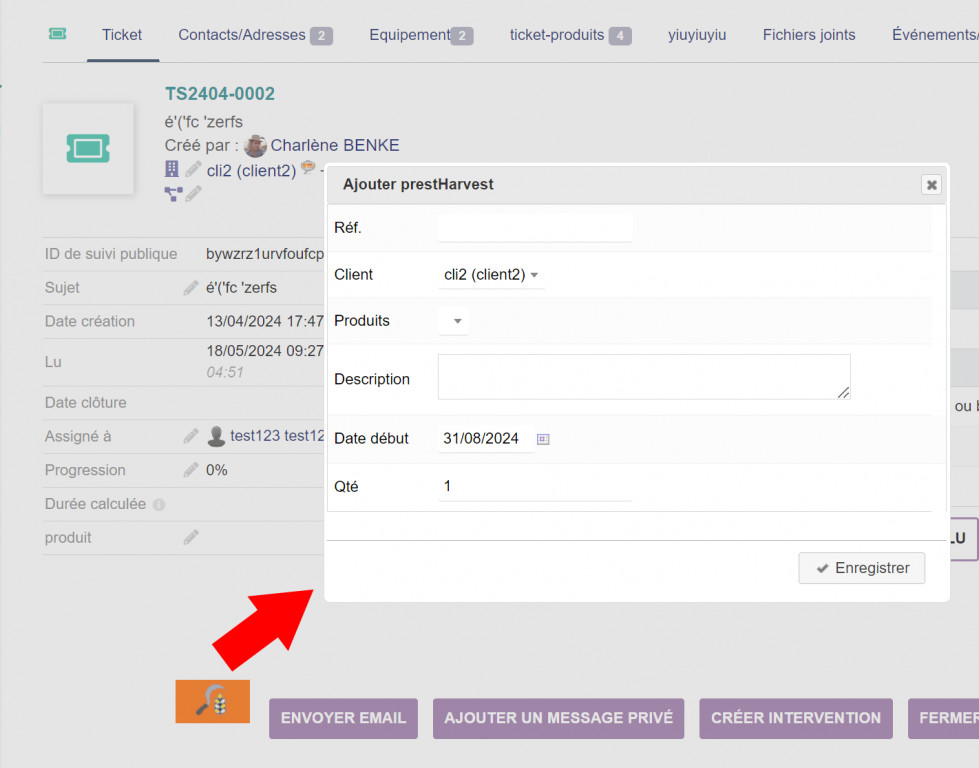Click the FERMER button
This screenshot has width=979, height=768.
coord(943,718)
